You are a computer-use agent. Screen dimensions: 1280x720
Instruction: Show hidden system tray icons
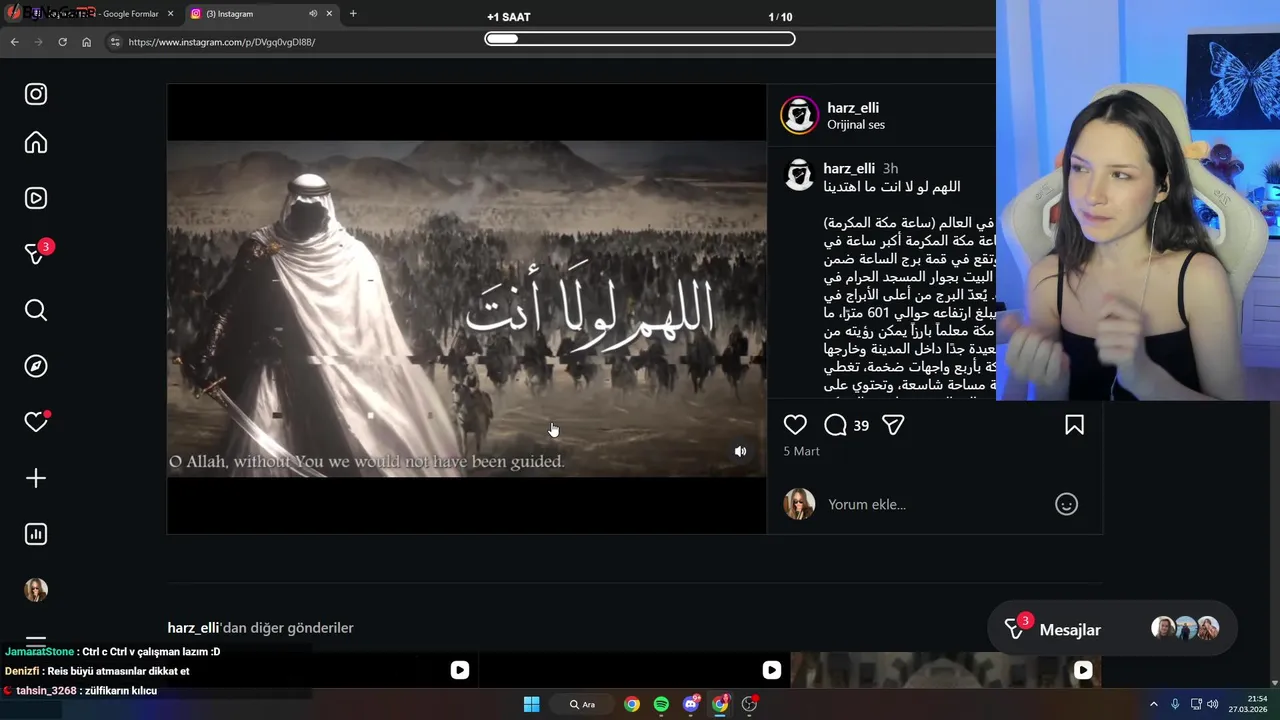point(1153,704)
